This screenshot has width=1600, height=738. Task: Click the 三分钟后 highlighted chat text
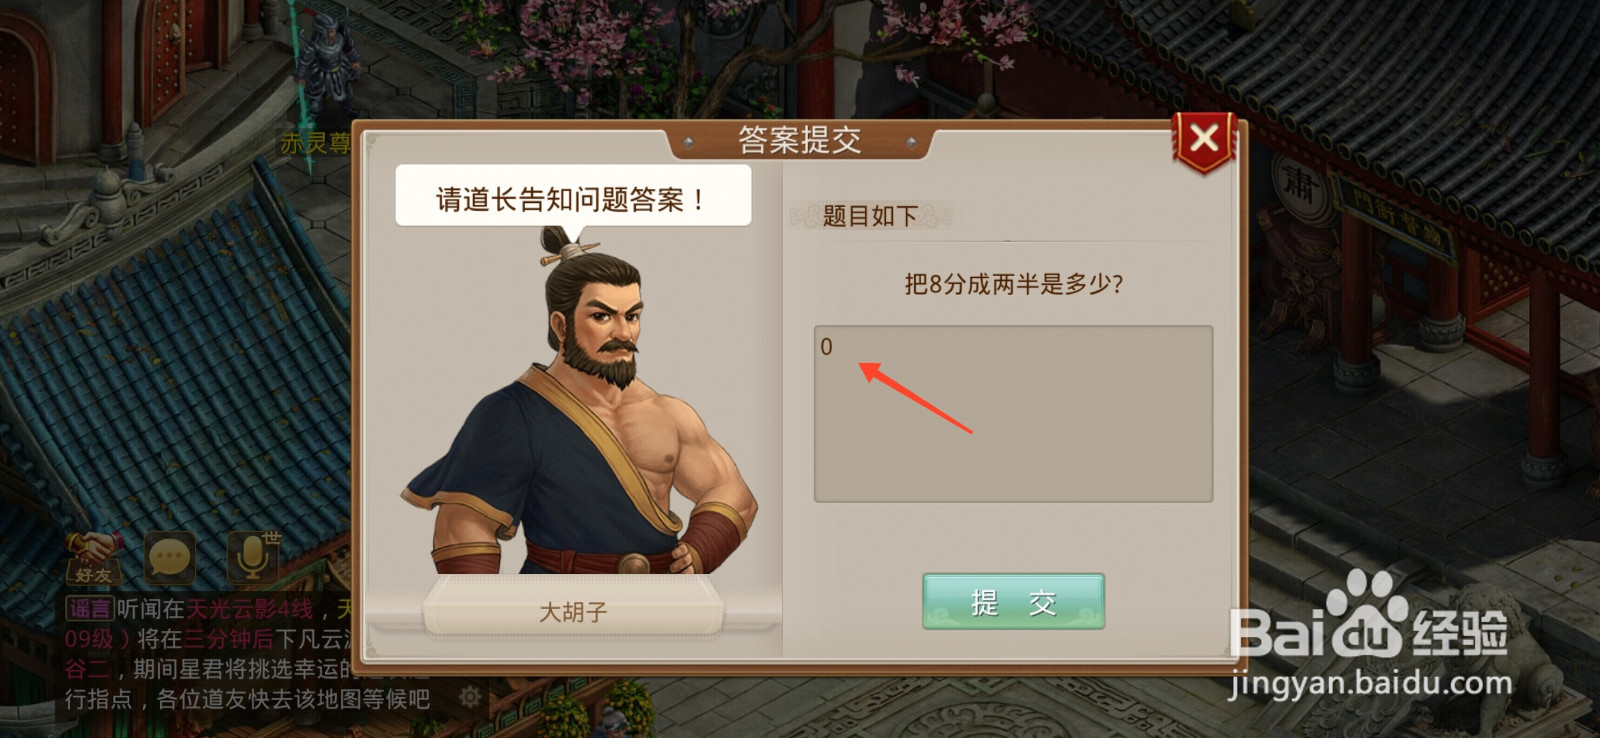228,639
